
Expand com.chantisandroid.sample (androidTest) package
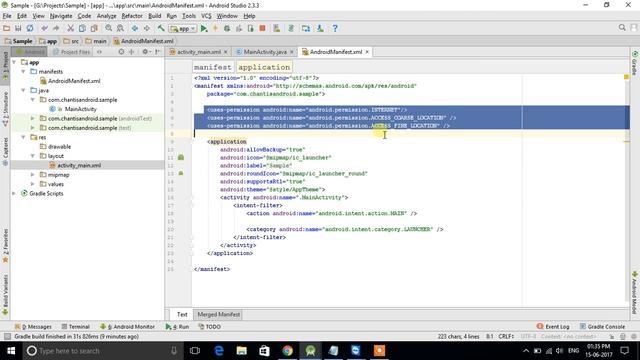point(33,118)
